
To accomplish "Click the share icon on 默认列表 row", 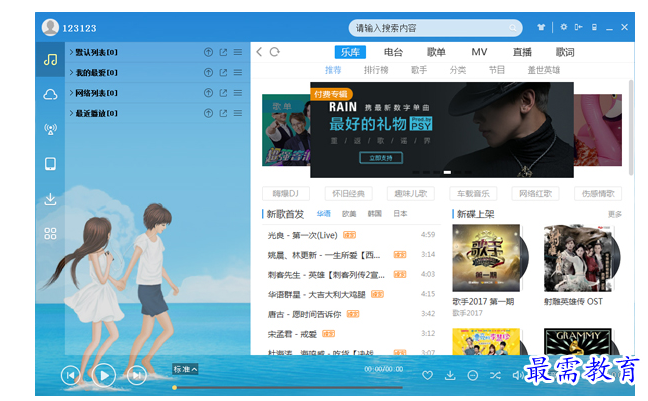I will click(223, 52).
